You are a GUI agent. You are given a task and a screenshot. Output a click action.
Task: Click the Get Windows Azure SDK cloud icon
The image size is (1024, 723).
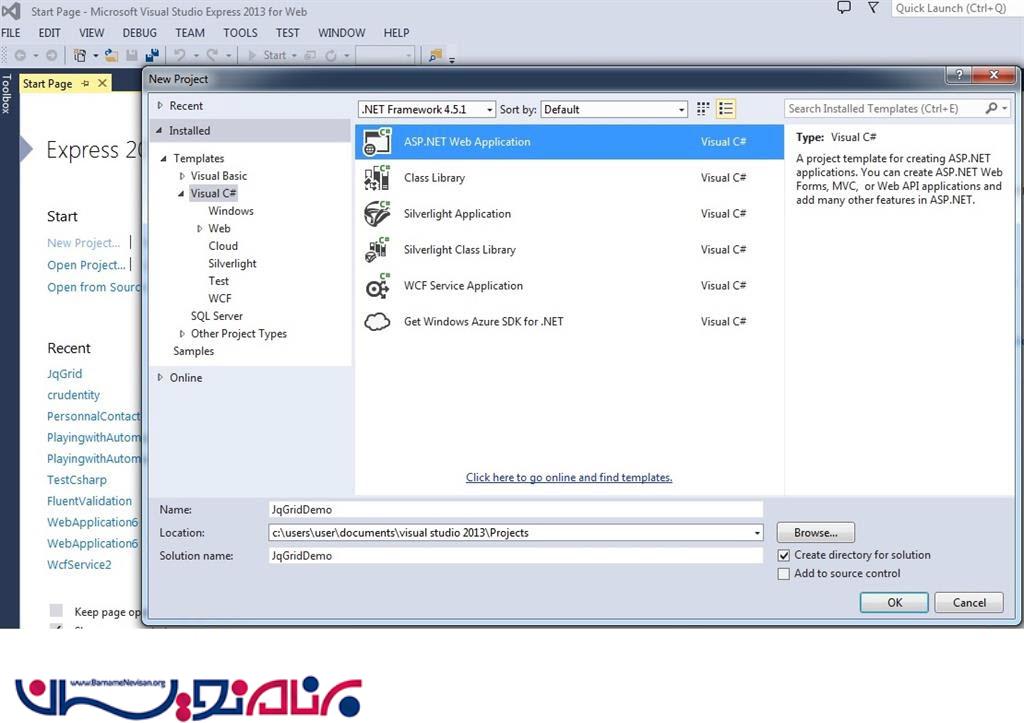pyautogui.click(x=377, y=322)
